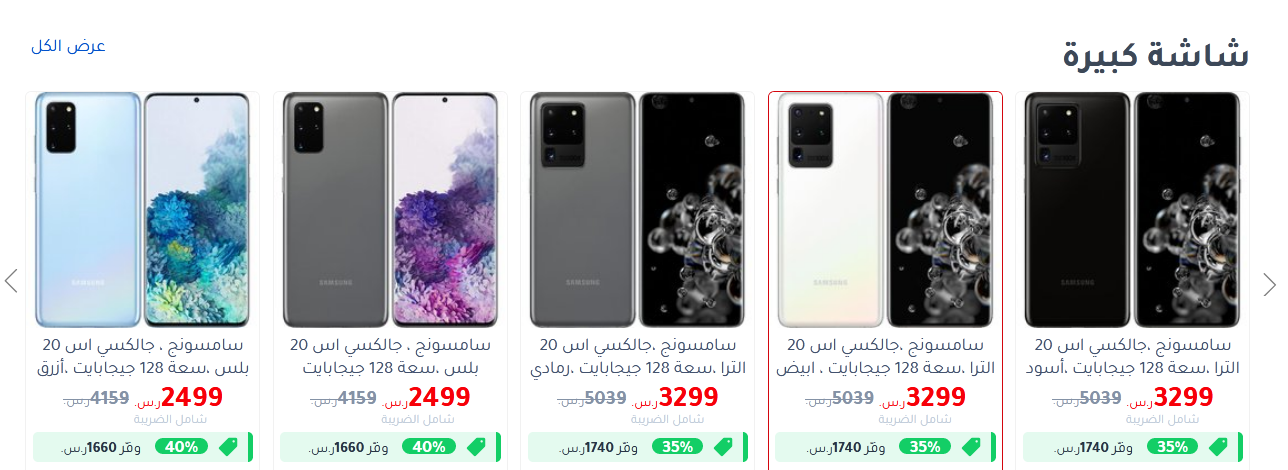Click discount tag icon on gray S20 Ultra
Viewport: 1288px width, 470px height.
tap(724, 447)
